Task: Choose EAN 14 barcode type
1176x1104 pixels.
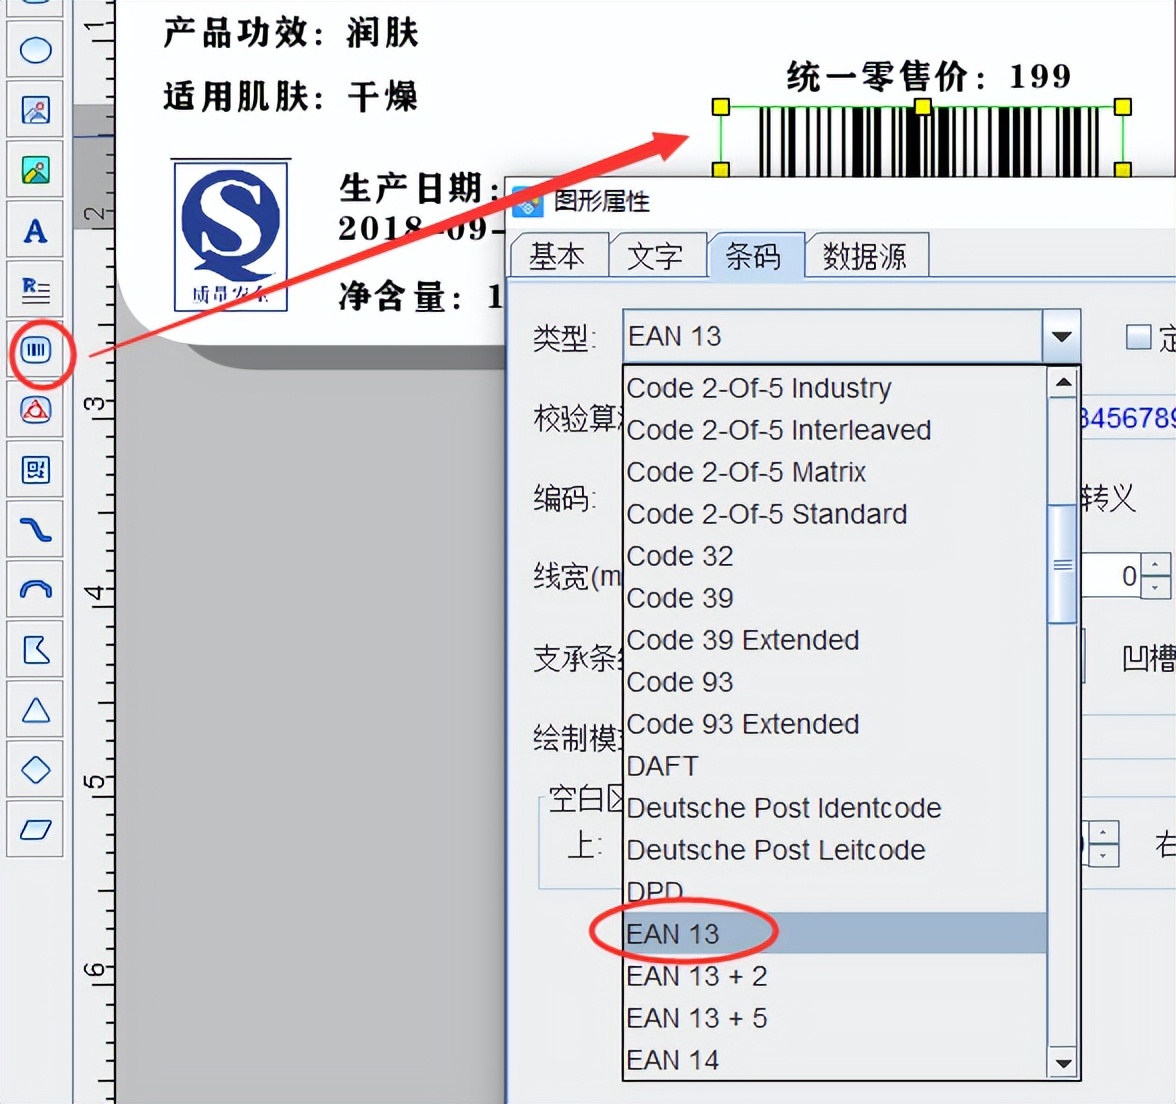Action: click(x=835, y=1060)
